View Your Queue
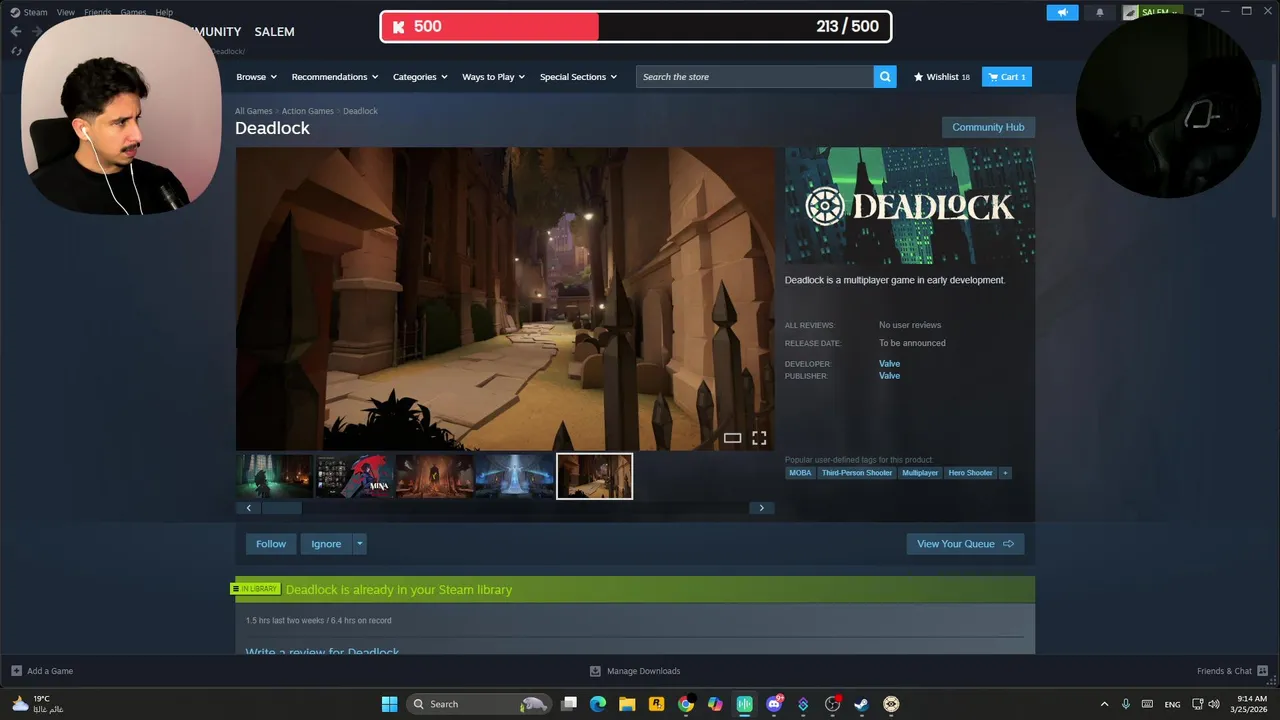This screenshot has height=720, width=1280. (965, 544)
